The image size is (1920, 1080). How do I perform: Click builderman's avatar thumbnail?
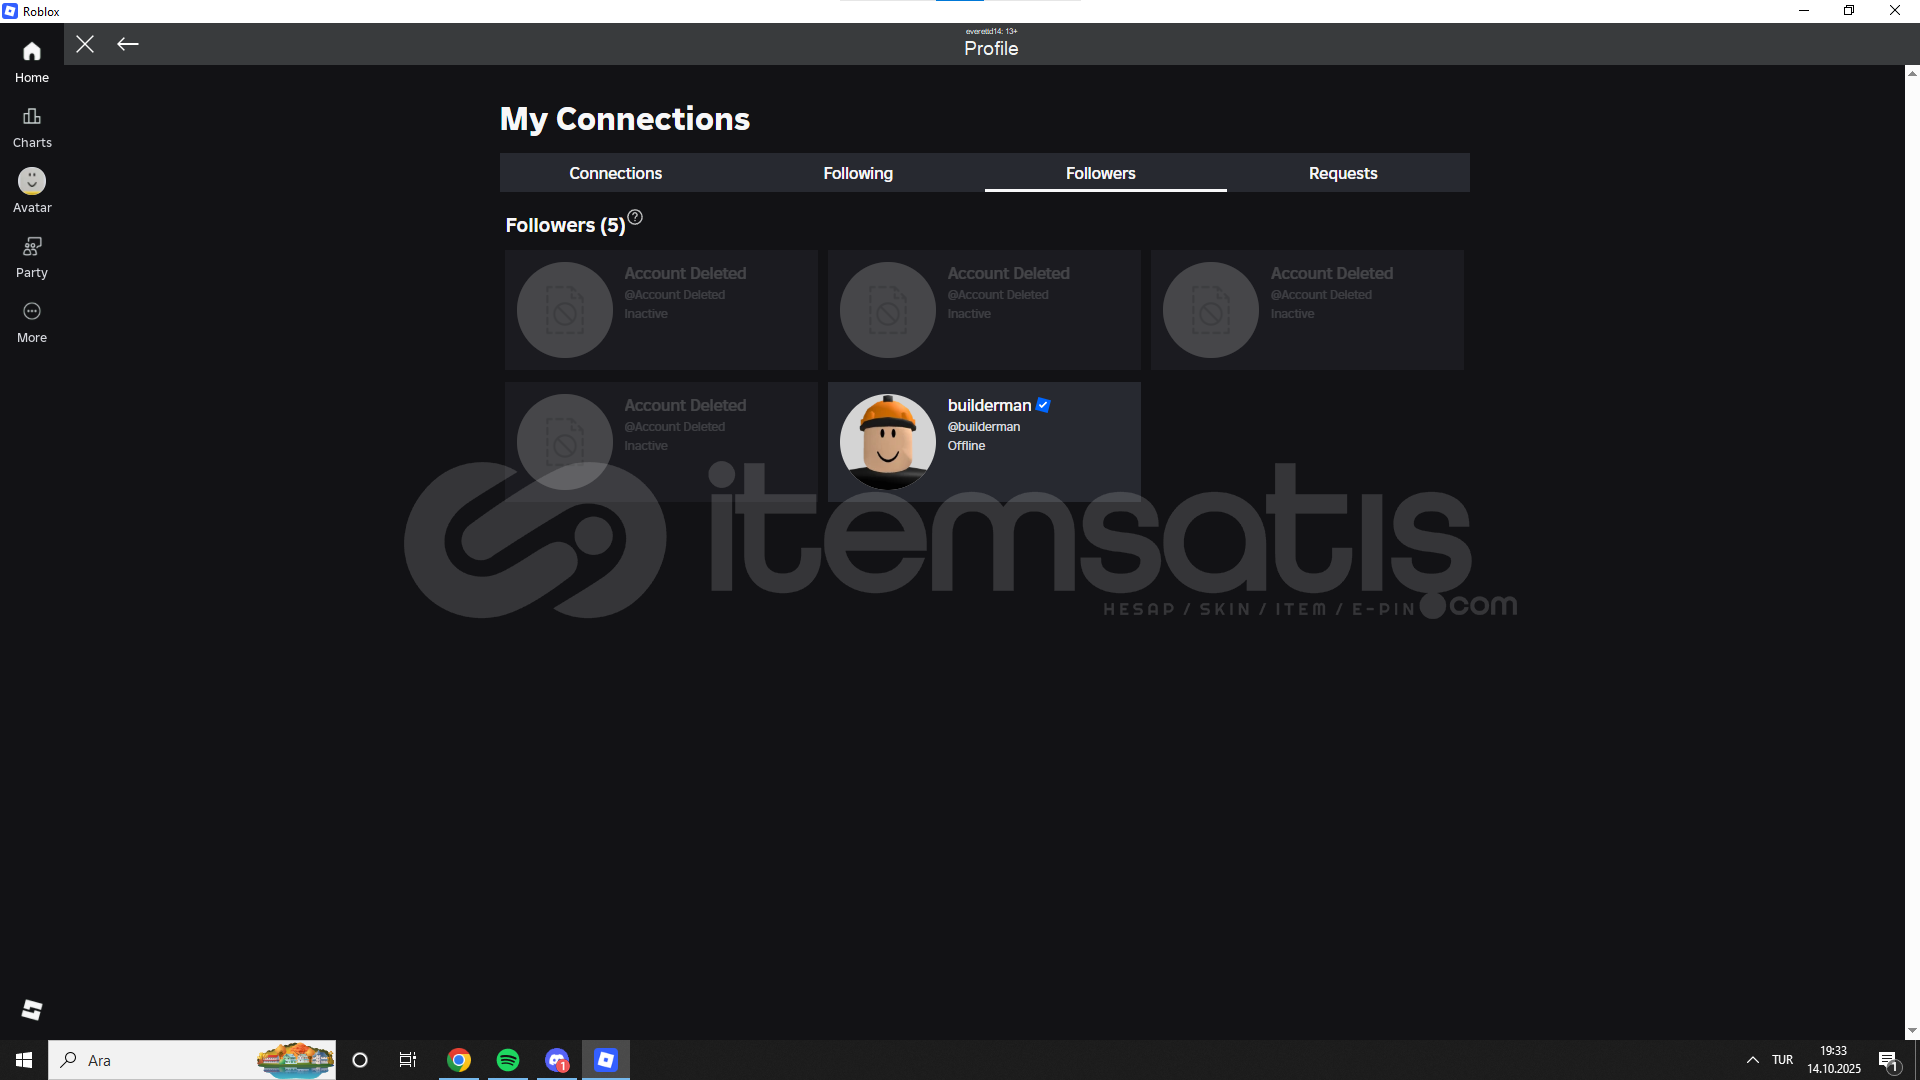[x=888, y=441]
